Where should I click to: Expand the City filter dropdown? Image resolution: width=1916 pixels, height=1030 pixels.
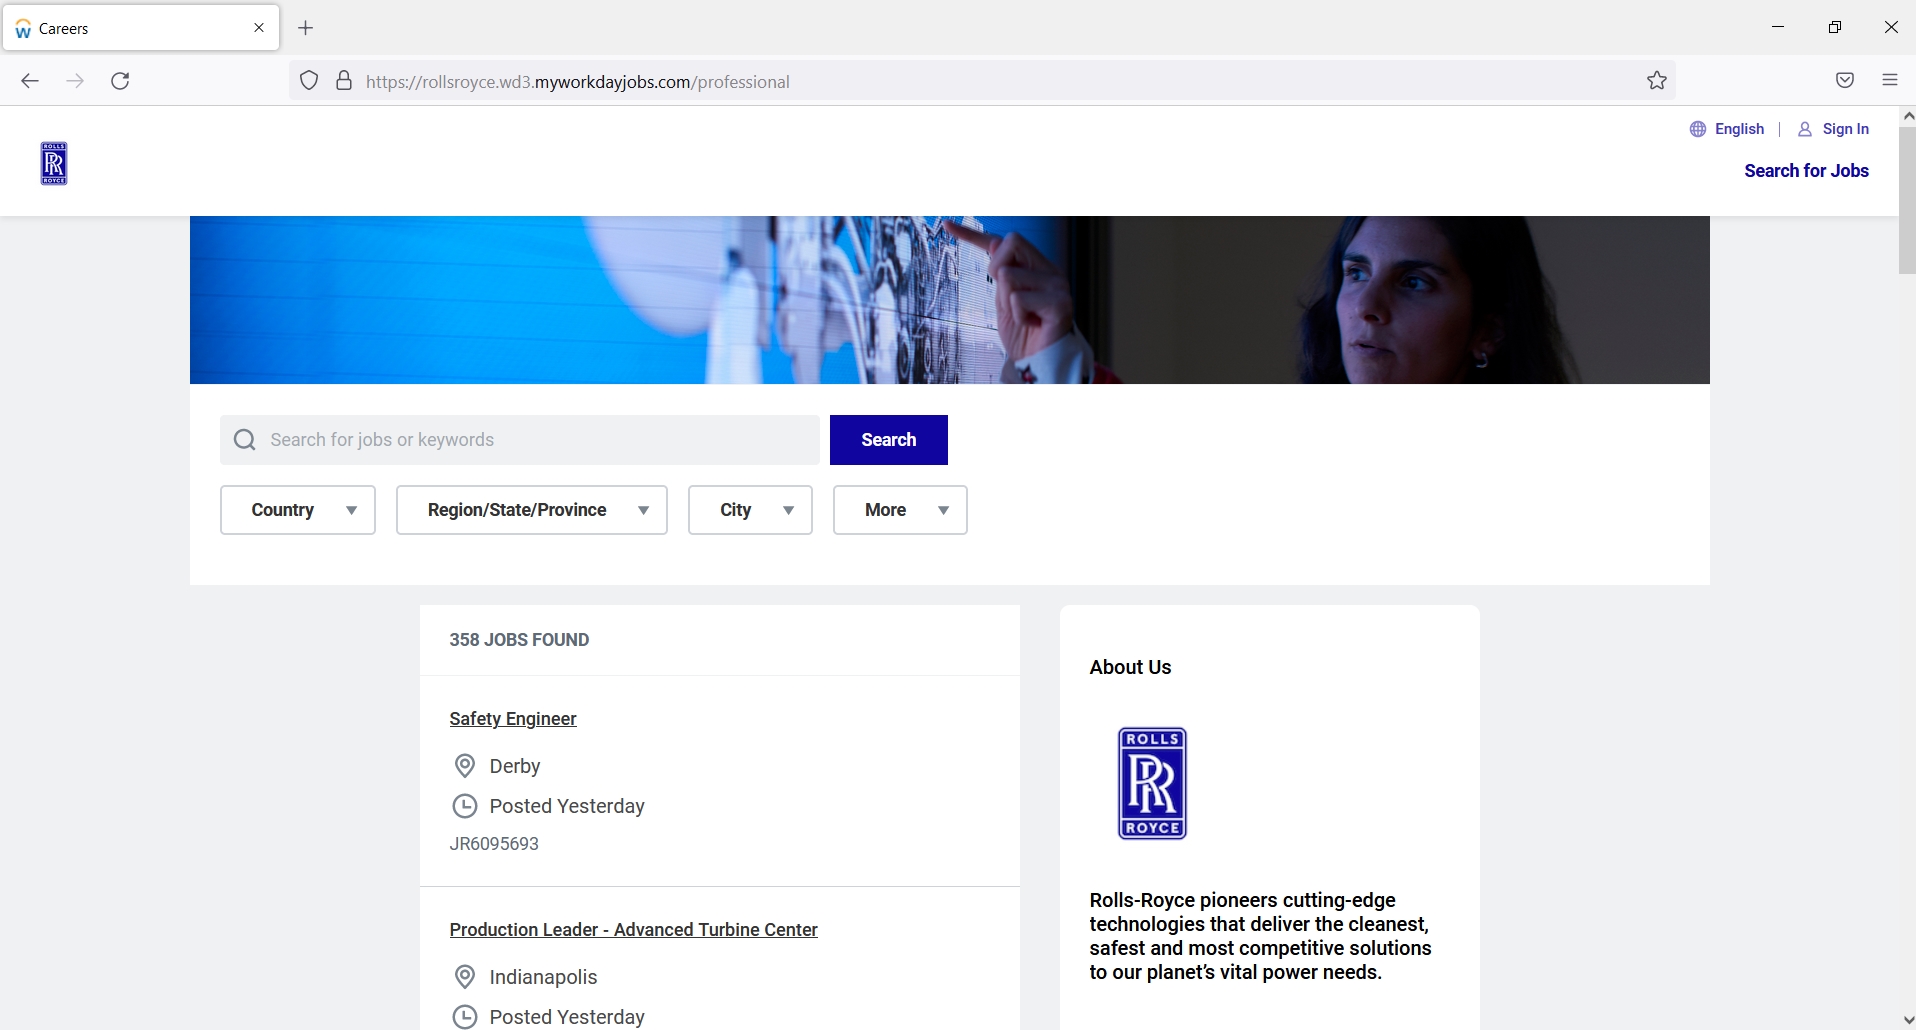[x=750, y=510]
